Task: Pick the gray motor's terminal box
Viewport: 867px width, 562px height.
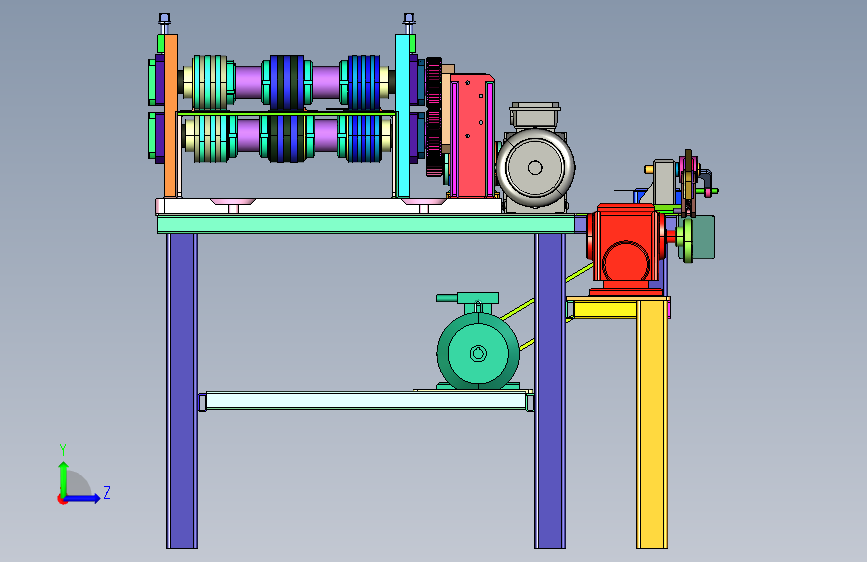Action: click(535, 115)
